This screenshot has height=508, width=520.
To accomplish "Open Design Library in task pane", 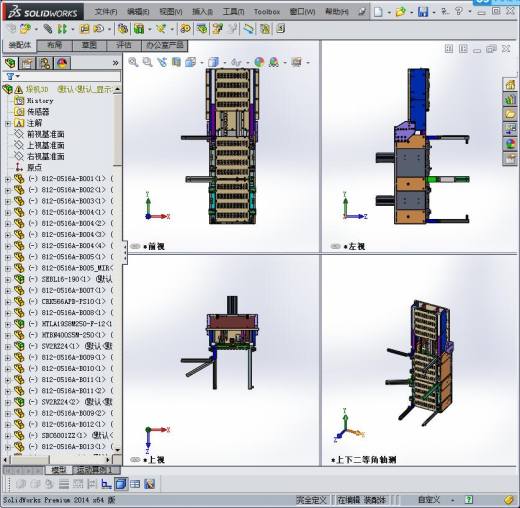I will (510, 99).
